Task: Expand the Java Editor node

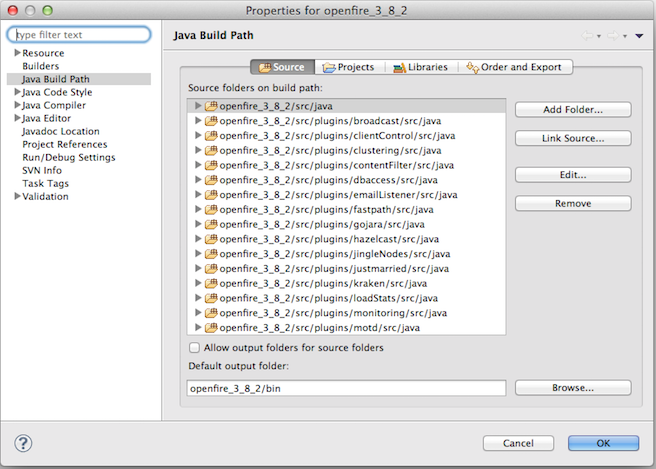Action: click(x=17, y=118)
